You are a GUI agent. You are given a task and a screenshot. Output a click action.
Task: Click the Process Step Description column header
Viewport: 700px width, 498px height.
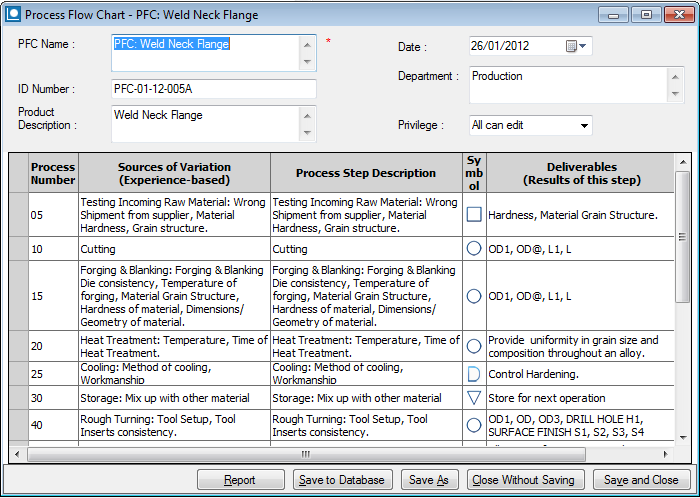point(366,173)
